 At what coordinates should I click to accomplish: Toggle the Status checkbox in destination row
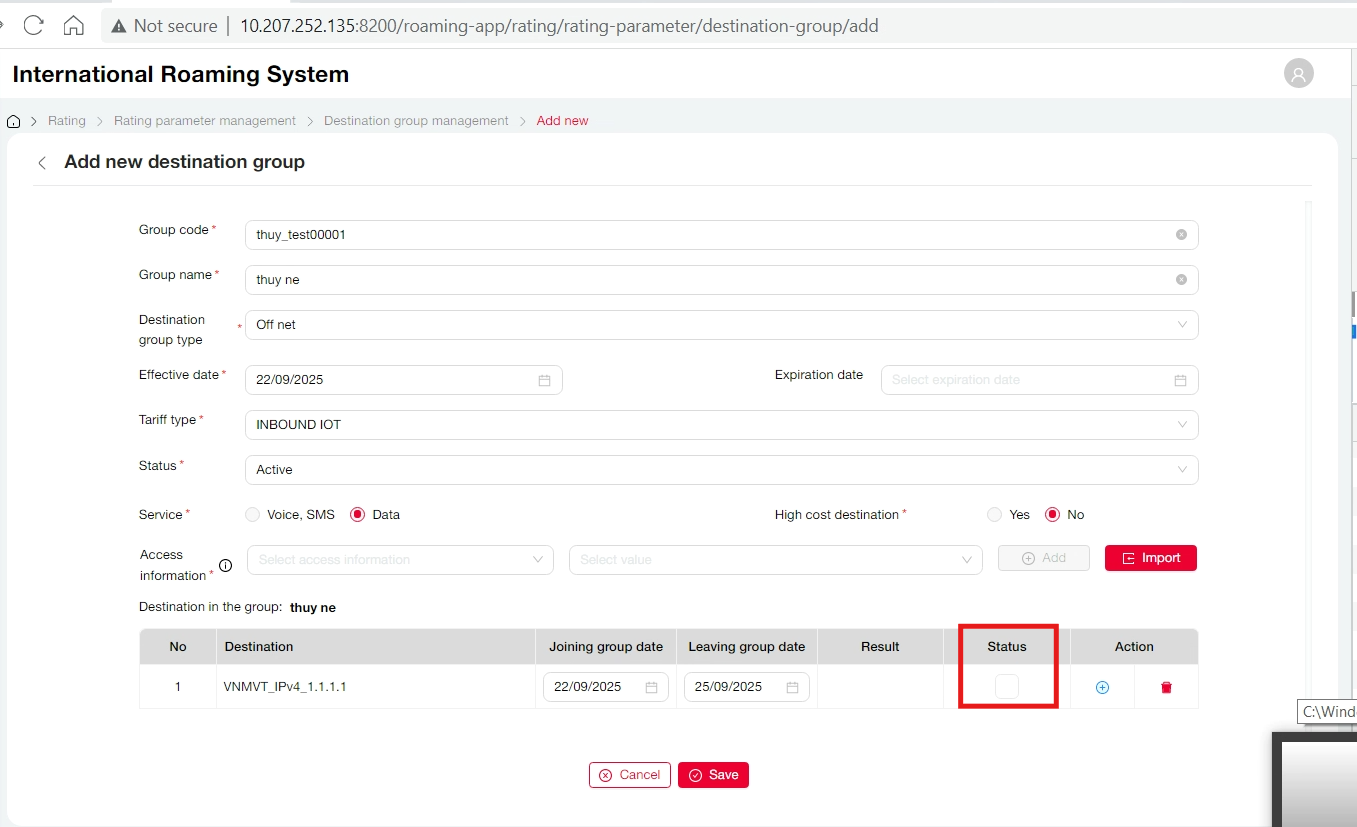coord(1006,686)
